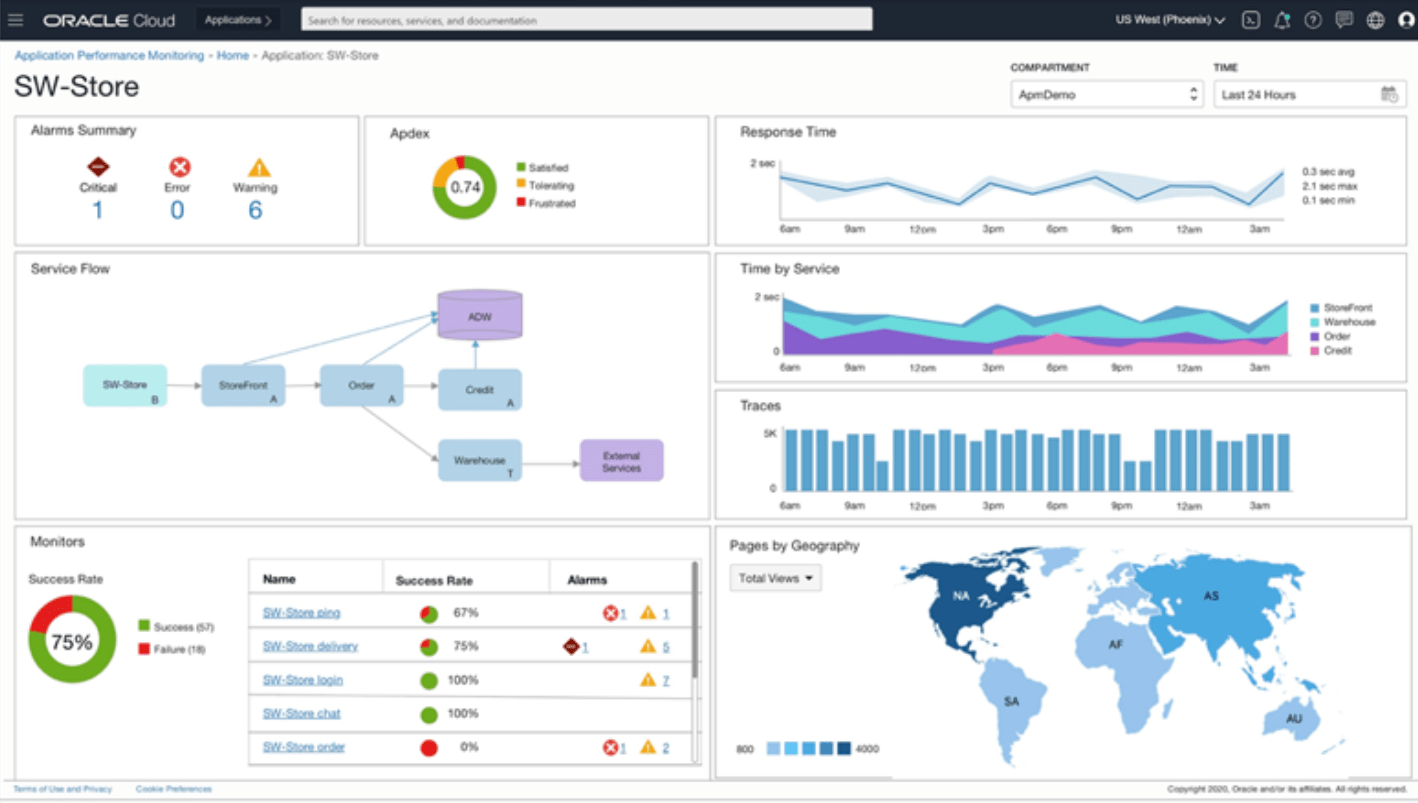Open the notifications bell
Image resolution: width=1418 pixels, height=803 pixels.
(x=1282, y=19)
